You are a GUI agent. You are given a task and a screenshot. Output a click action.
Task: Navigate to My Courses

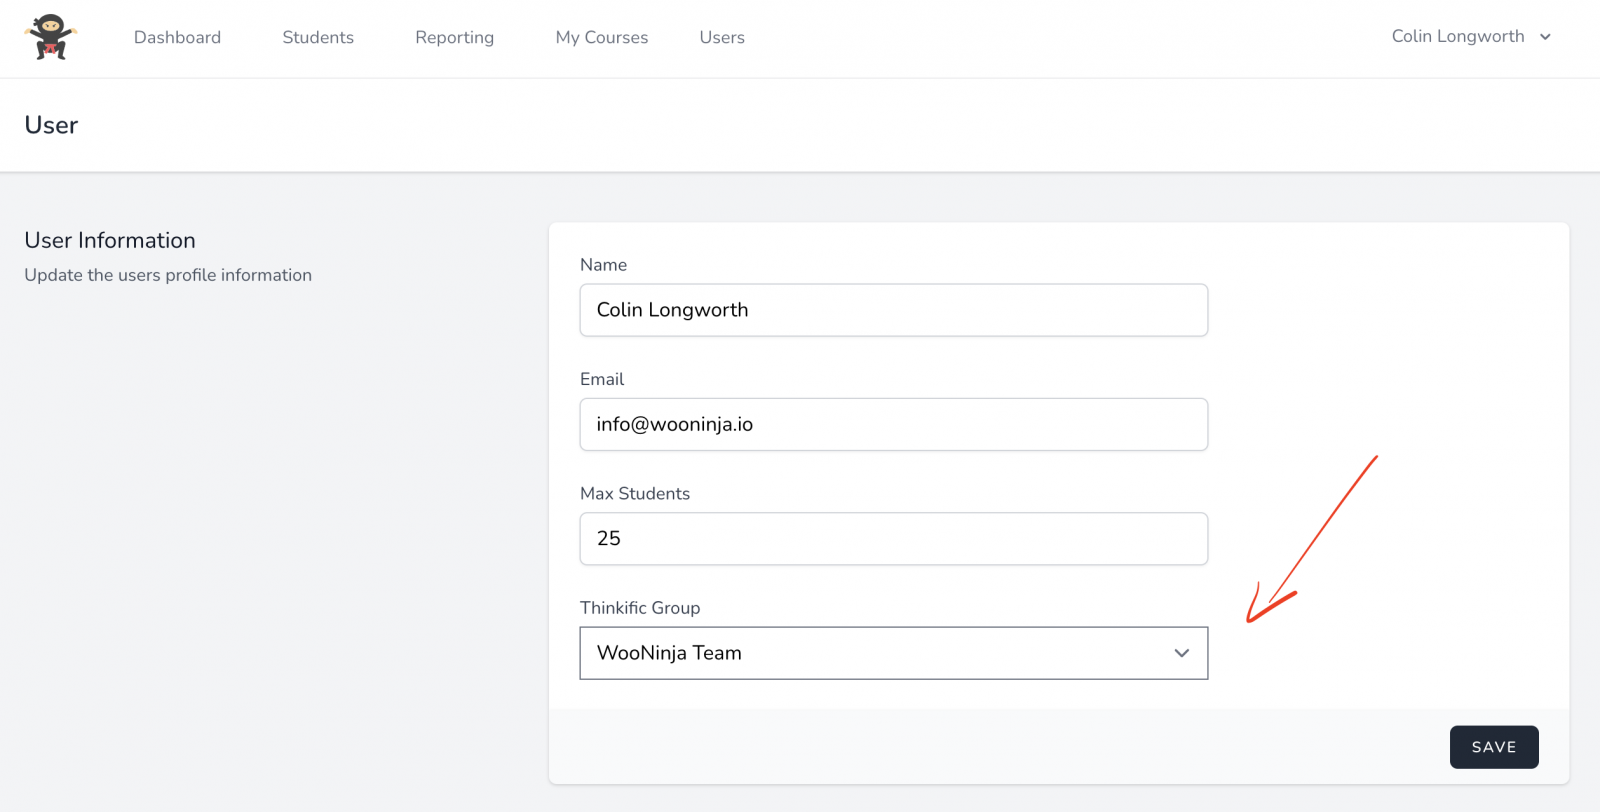(x=601, y=37)
